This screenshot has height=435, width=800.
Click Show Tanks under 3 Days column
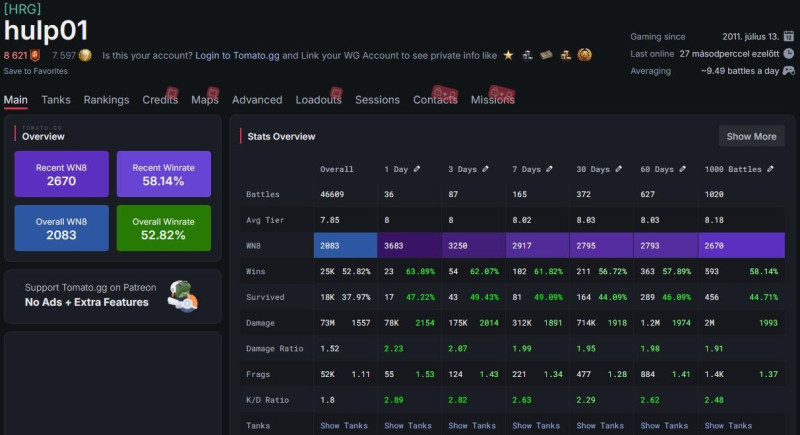(472, 425)
